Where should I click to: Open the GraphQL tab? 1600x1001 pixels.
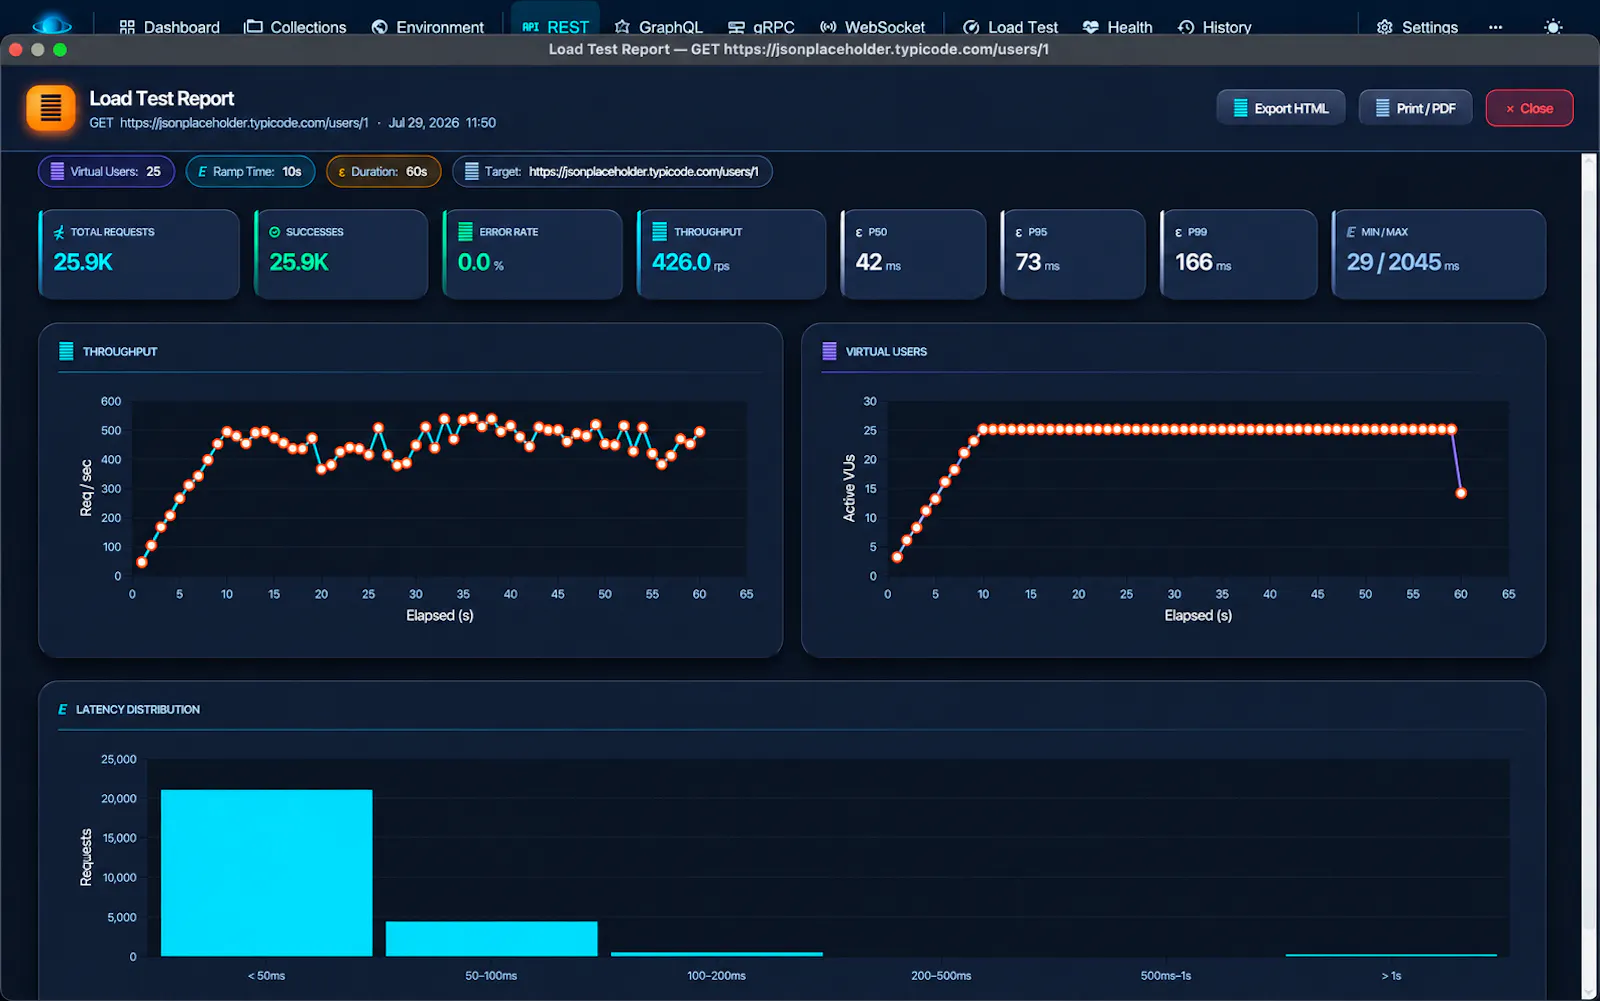click(x=658, y=27)
